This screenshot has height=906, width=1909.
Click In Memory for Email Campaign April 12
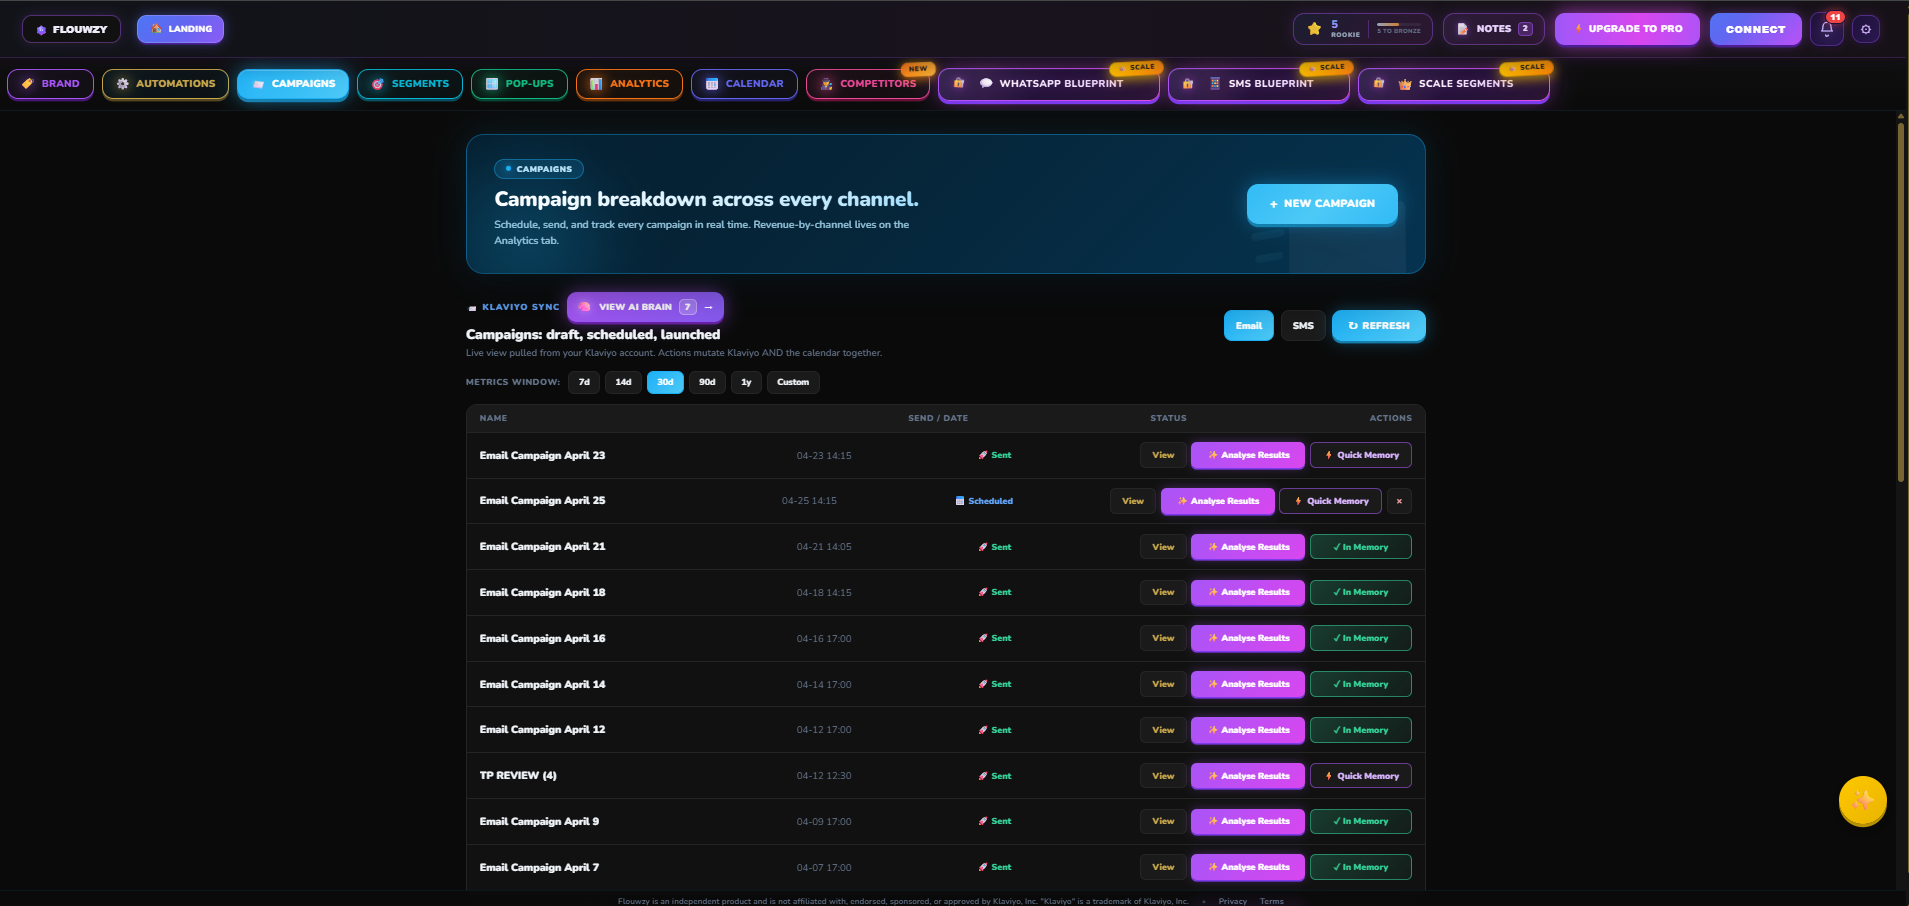click(x=1361, y=730)
